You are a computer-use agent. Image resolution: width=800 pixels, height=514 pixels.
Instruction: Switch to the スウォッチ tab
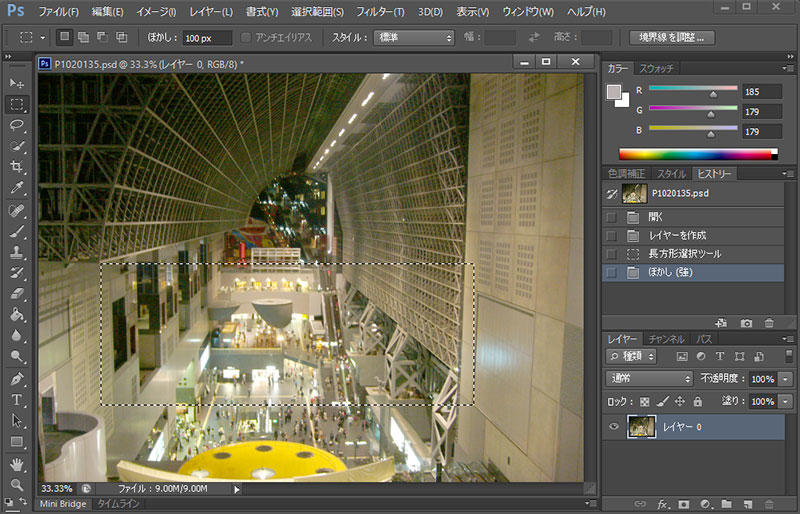[656, 68]
